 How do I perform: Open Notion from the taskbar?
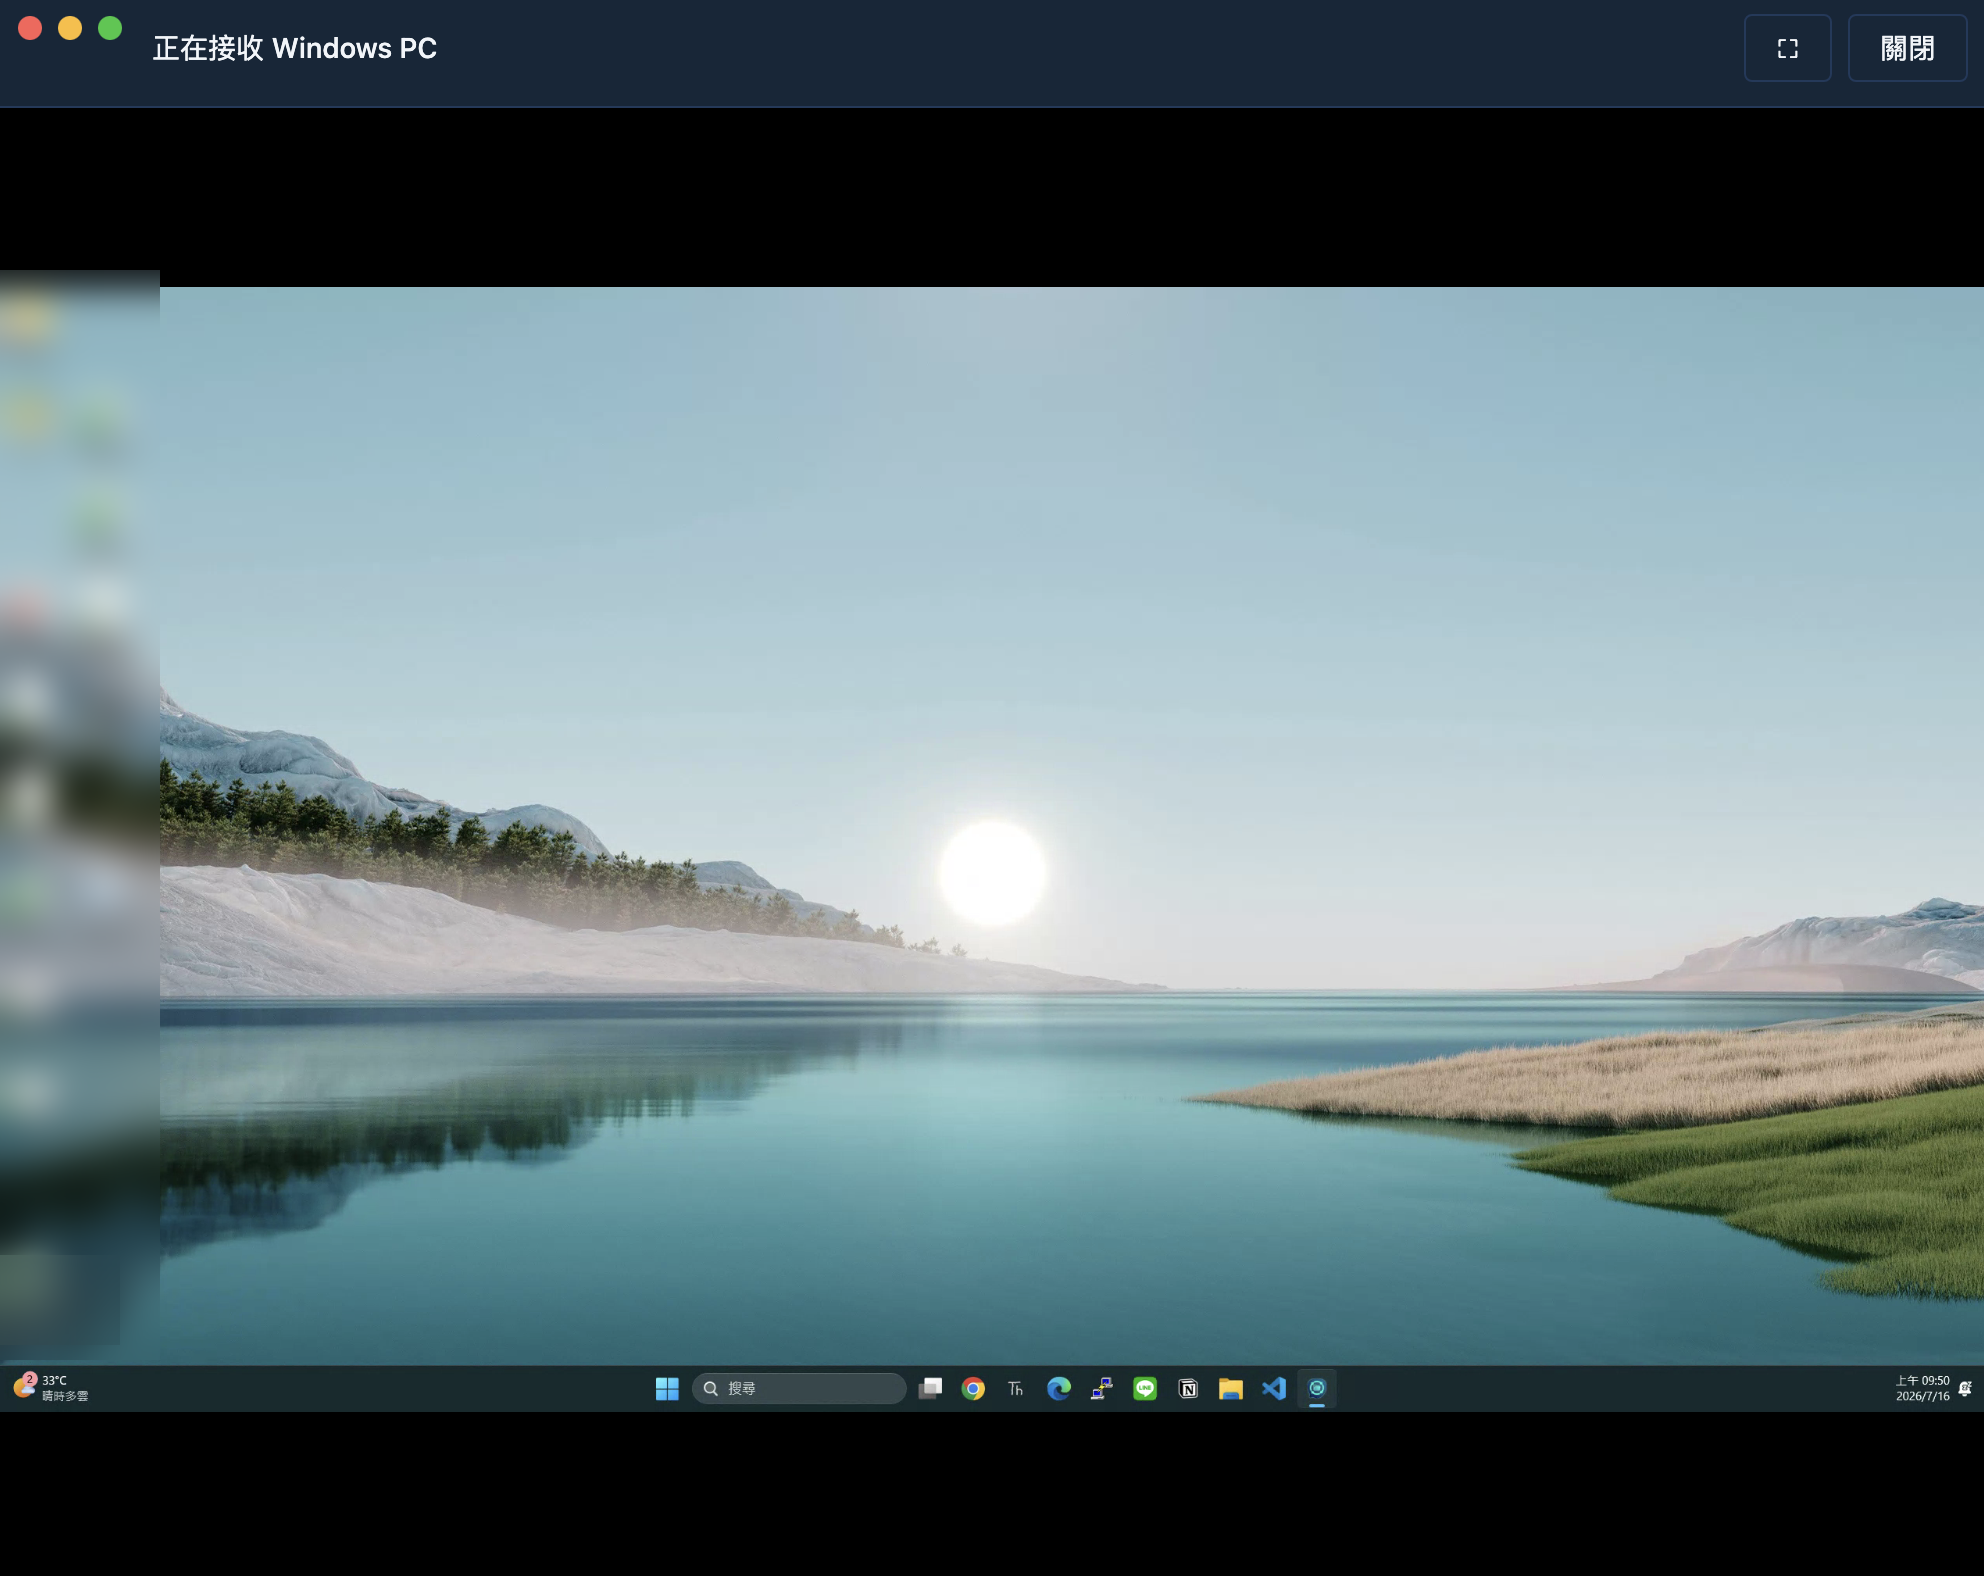[1188, 1388]
